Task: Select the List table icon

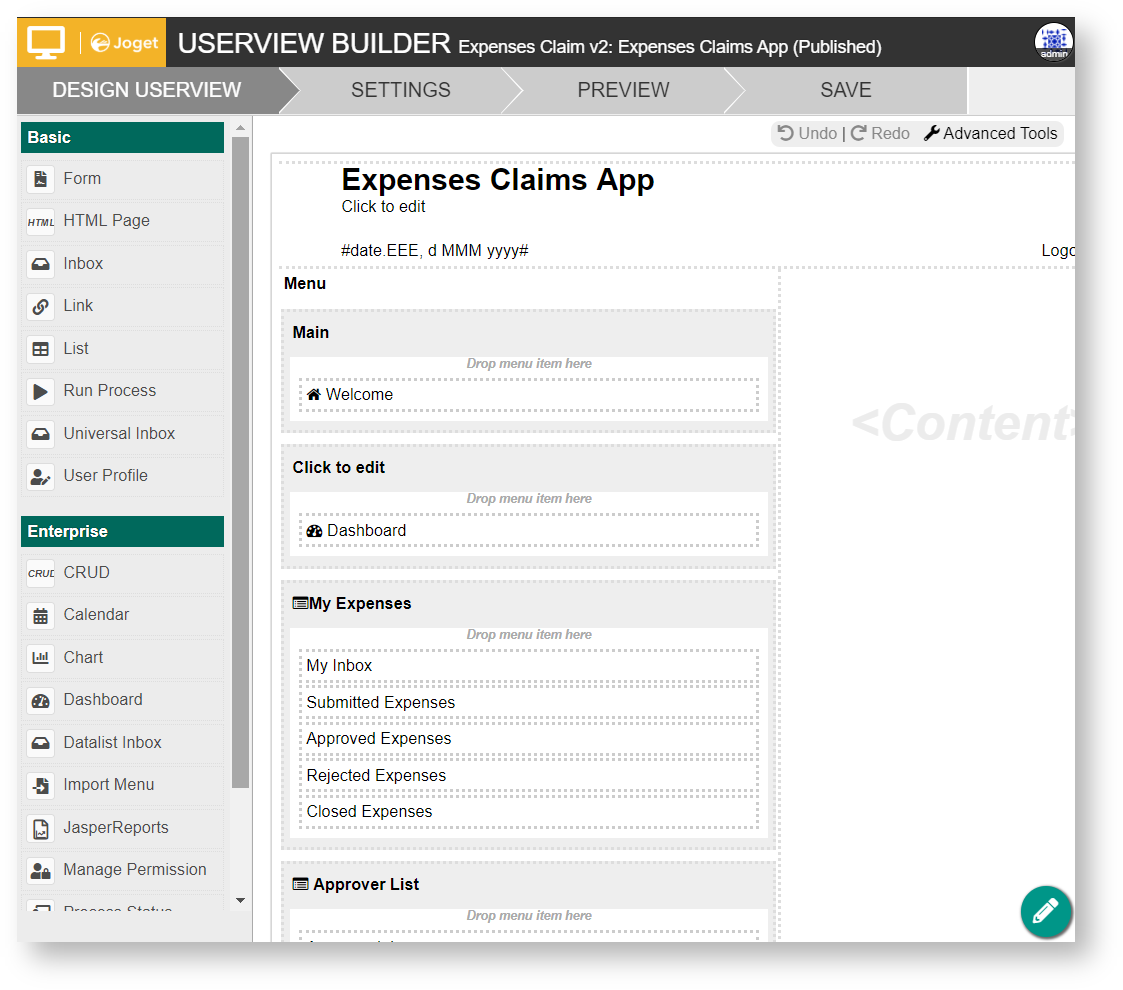Action: [x=41, y=349]
